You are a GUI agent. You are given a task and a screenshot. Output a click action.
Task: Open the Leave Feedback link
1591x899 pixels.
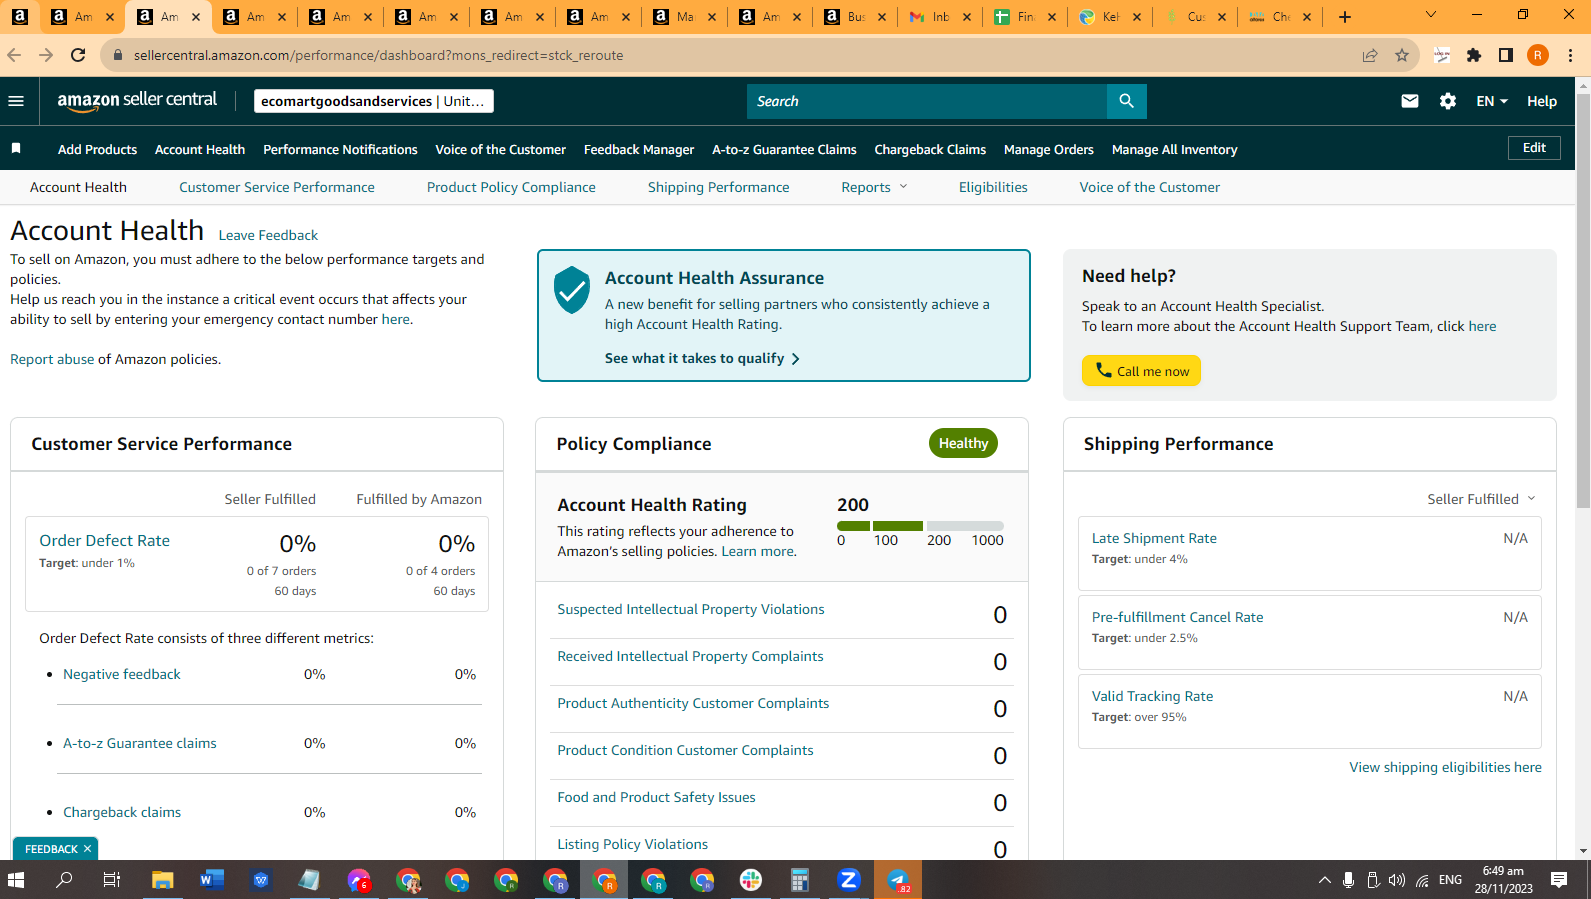[x=268, y=235]
